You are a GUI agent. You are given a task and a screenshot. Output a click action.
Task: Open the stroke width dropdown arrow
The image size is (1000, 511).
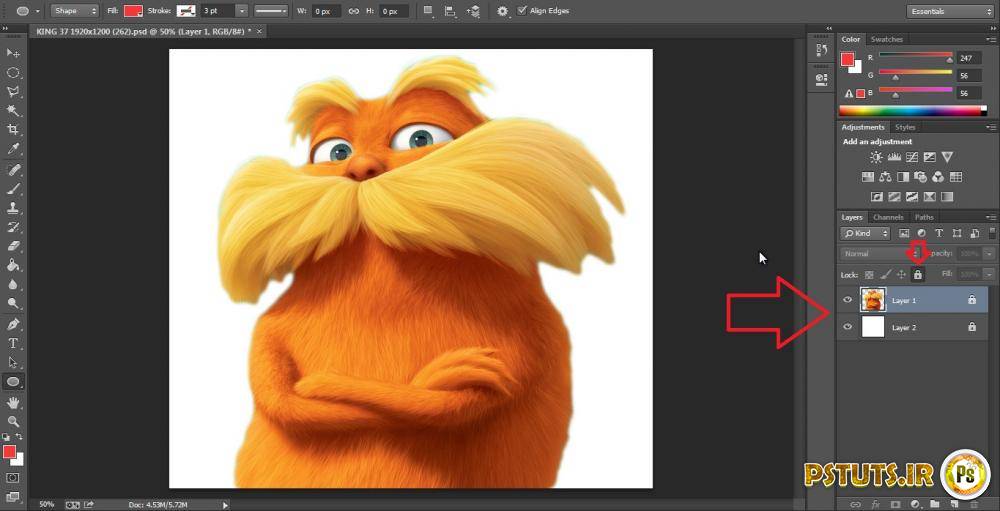pyautogui.click(x=242, y=11)
